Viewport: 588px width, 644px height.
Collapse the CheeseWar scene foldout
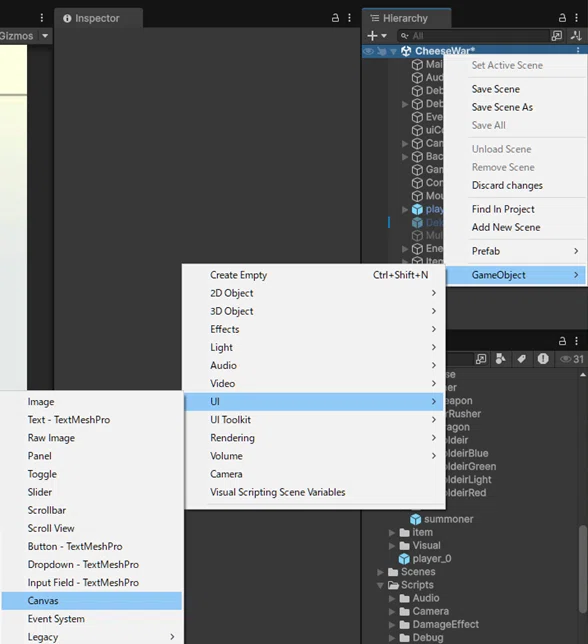(393, 52)
